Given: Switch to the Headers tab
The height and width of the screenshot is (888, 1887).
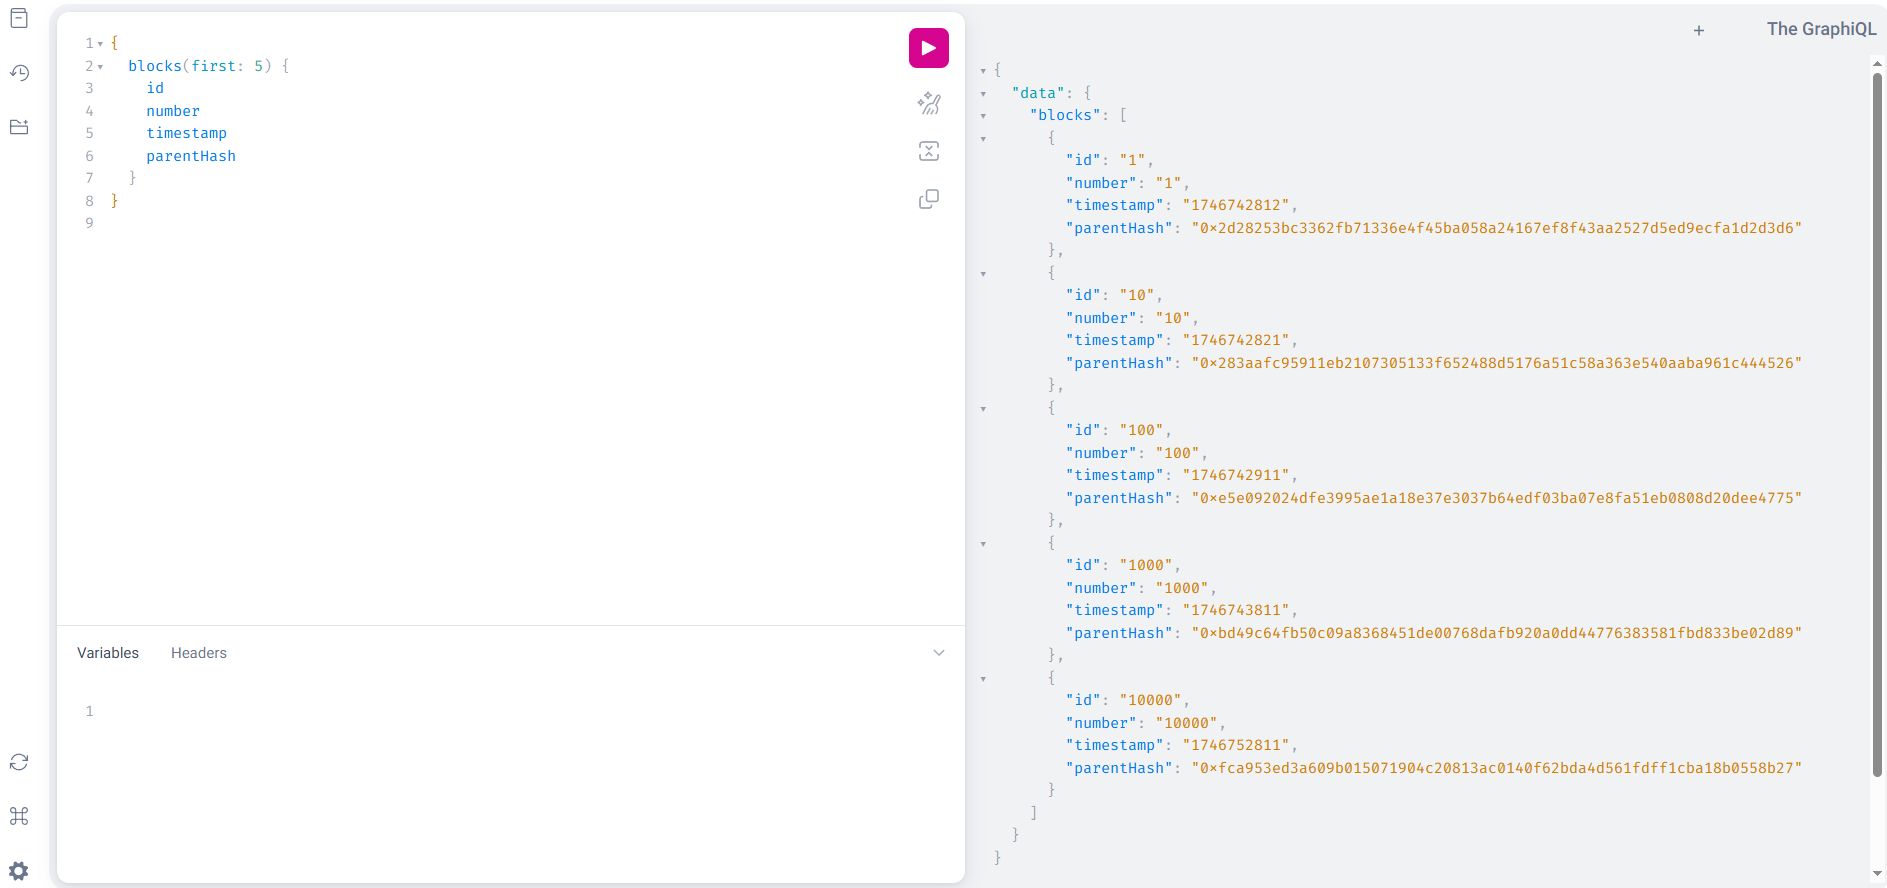Looking at the screenshot, I should [x=199, y=653].
